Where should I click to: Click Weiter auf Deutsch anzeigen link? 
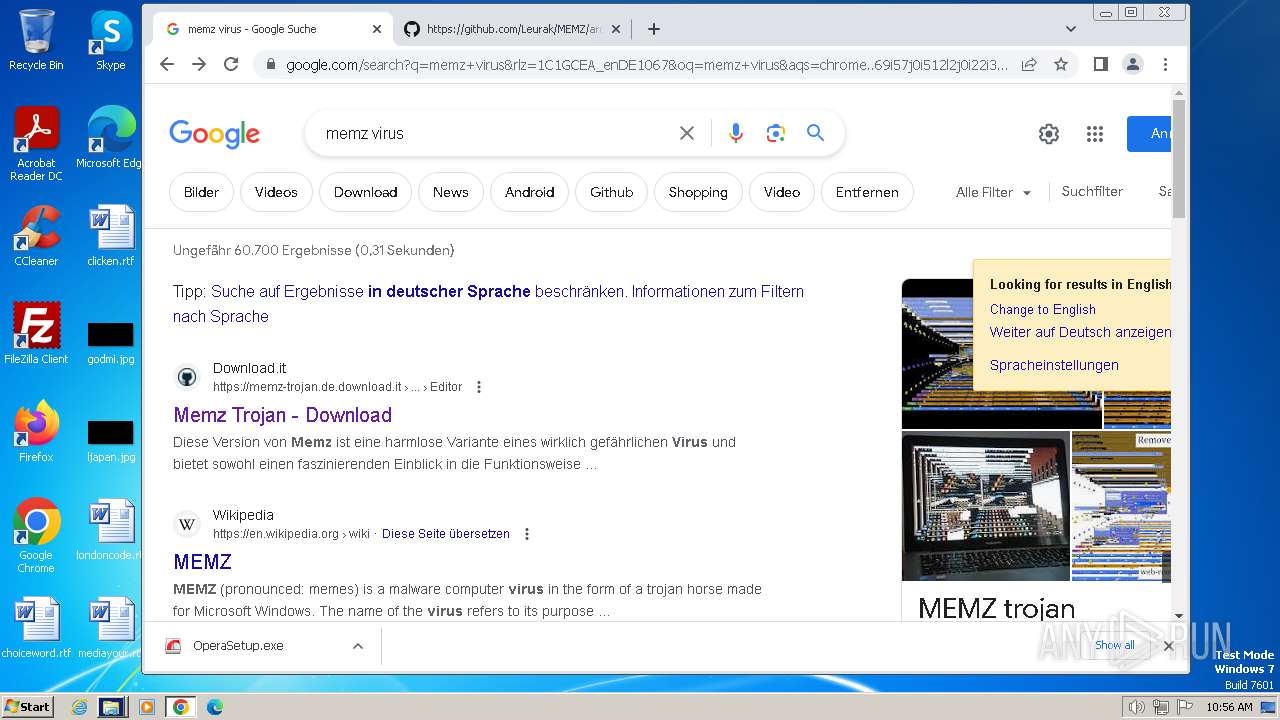coord(1080,332)
